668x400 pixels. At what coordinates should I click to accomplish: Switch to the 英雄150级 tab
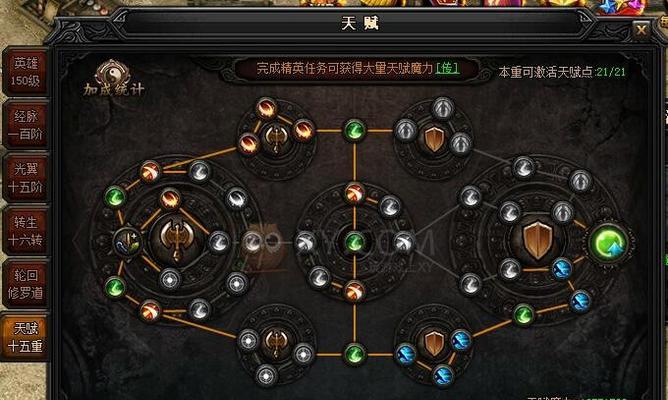click(x=26, y=72)
